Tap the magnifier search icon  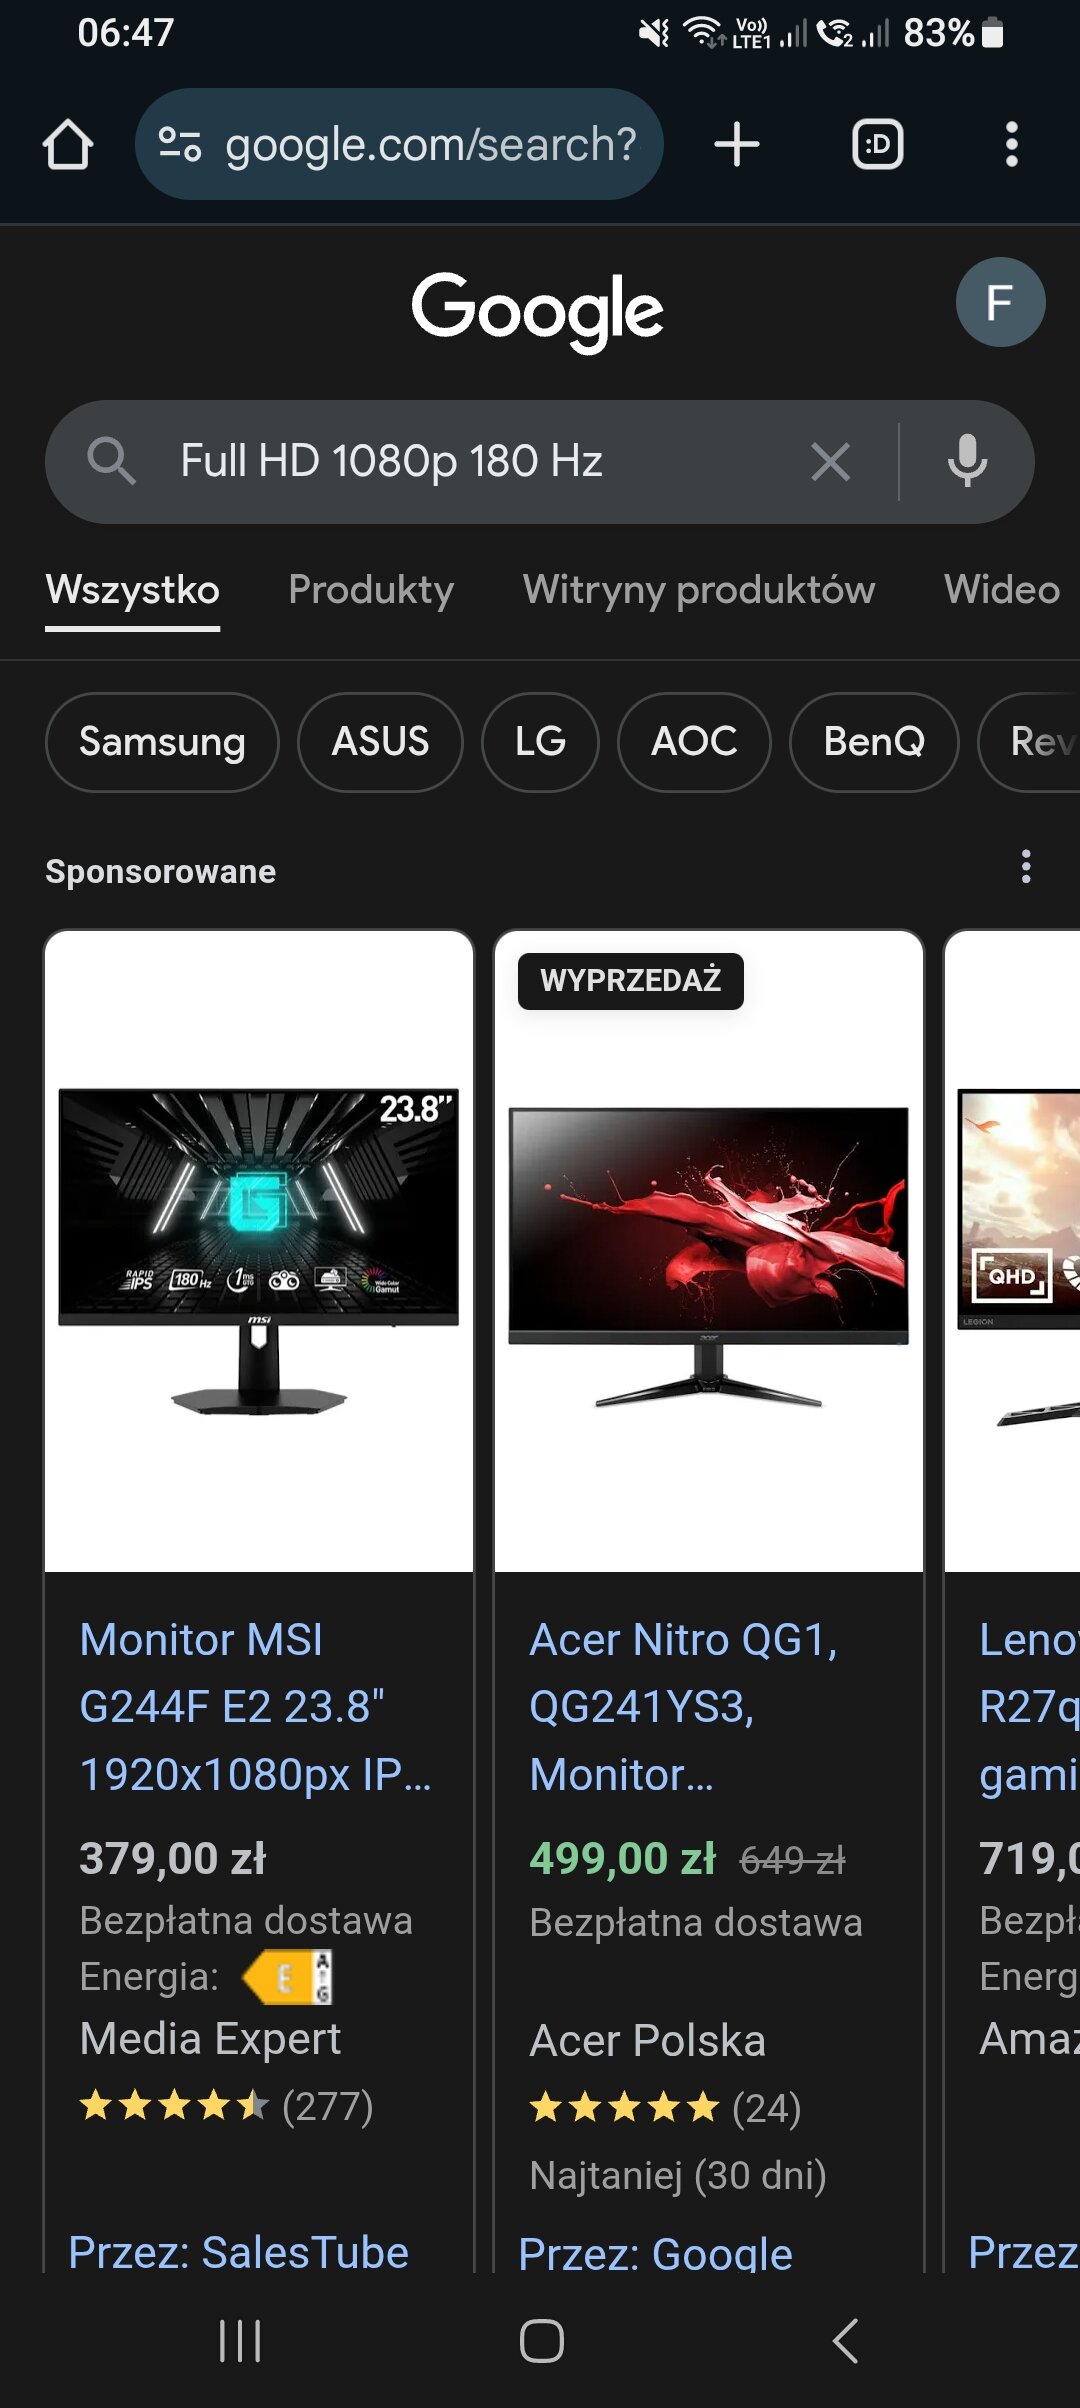111,462
